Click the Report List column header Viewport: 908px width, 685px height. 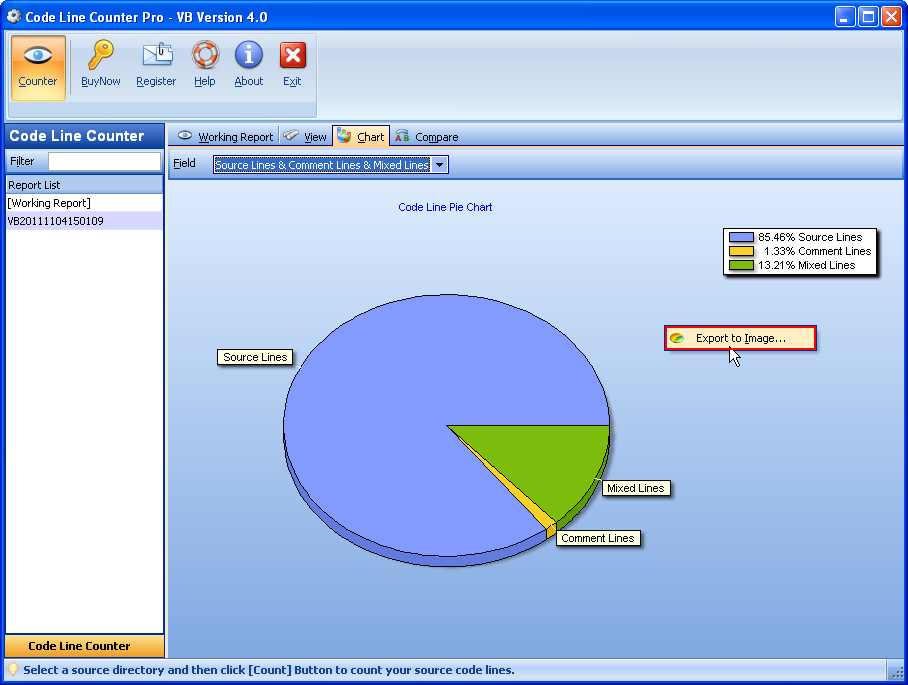tap(85, 185)
